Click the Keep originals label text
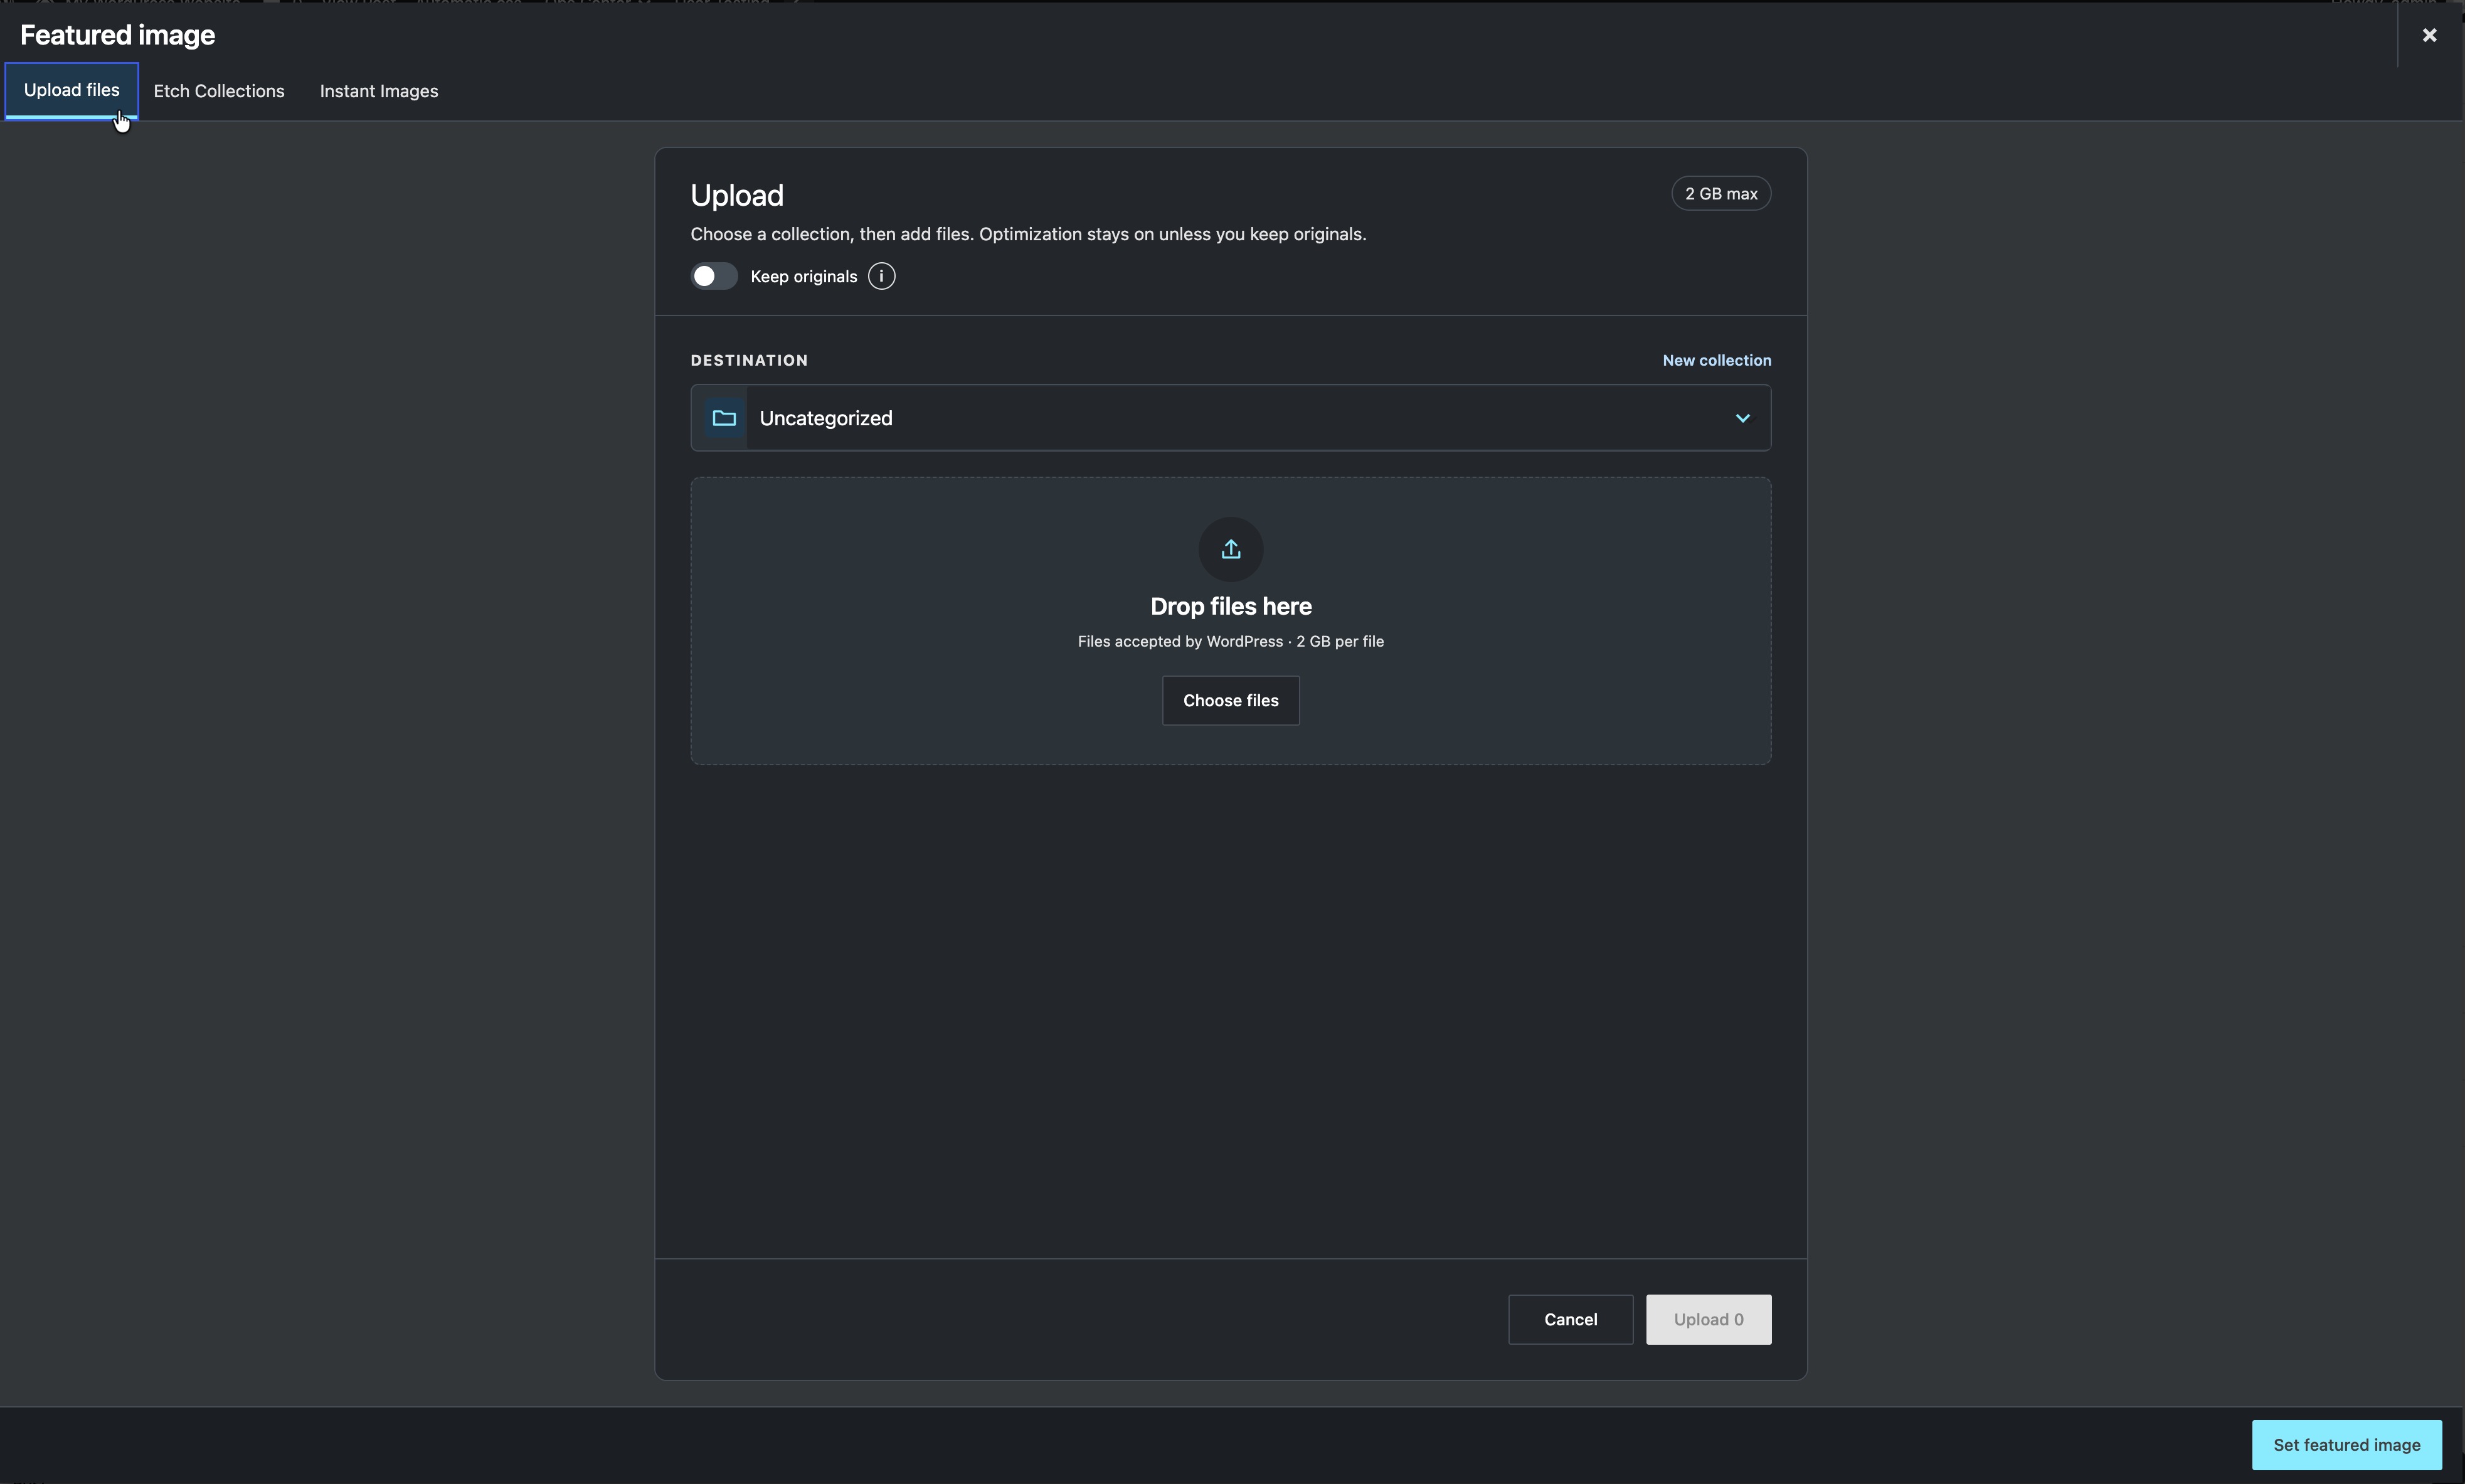 tap(803, 277)
